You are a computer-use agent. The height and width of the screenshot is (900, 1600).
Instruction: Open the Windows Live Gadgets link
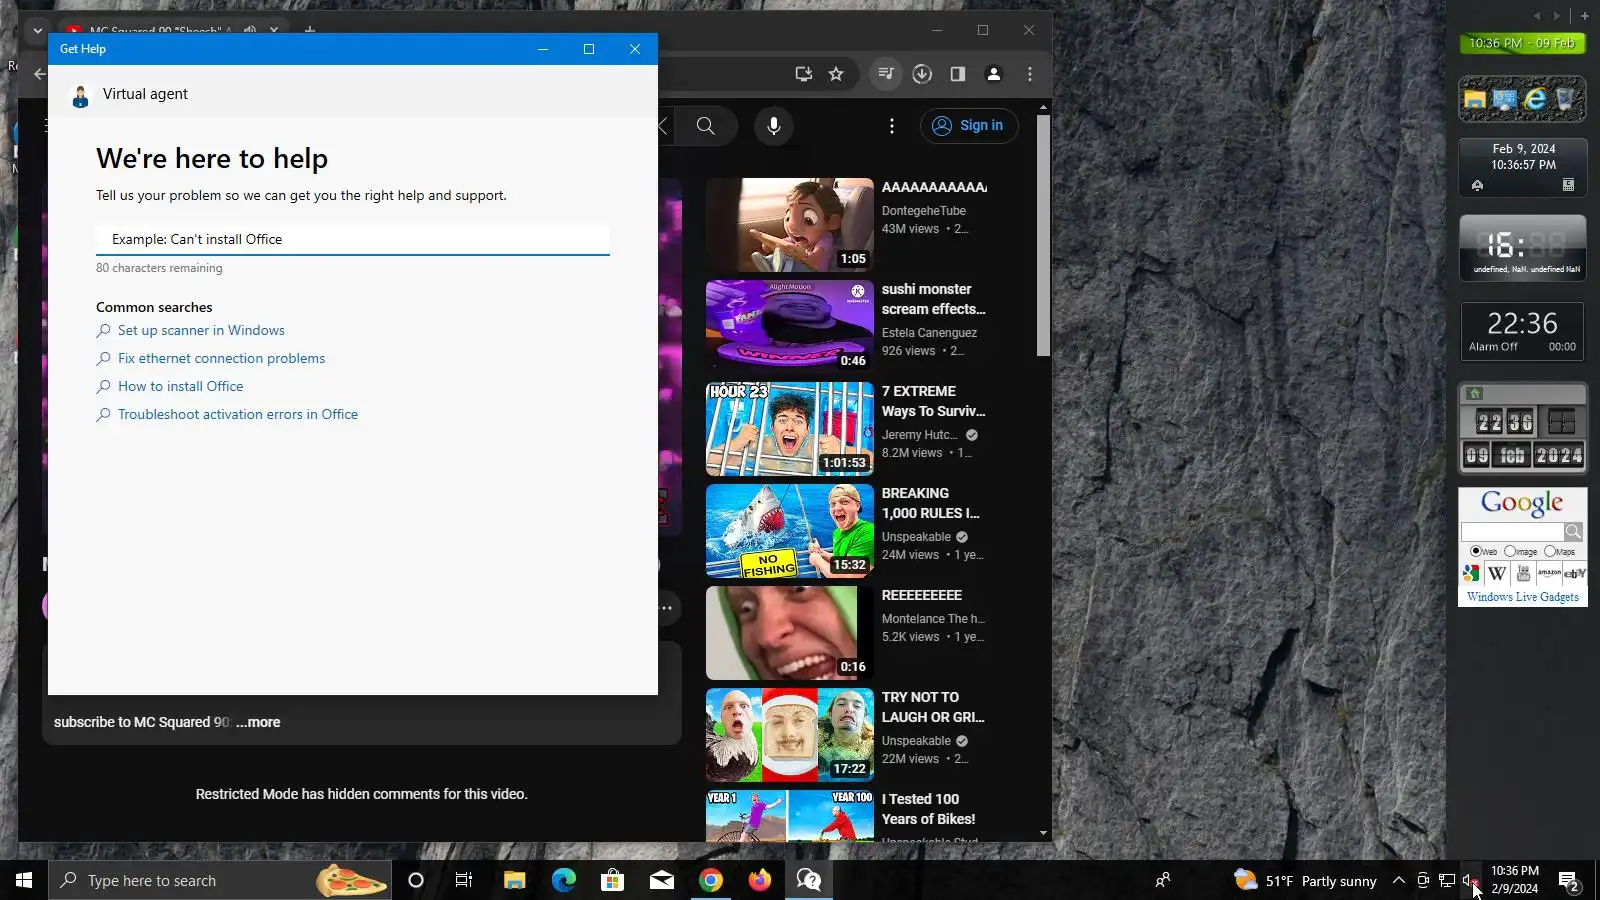pyautogui.click(x=1523, y=597)
